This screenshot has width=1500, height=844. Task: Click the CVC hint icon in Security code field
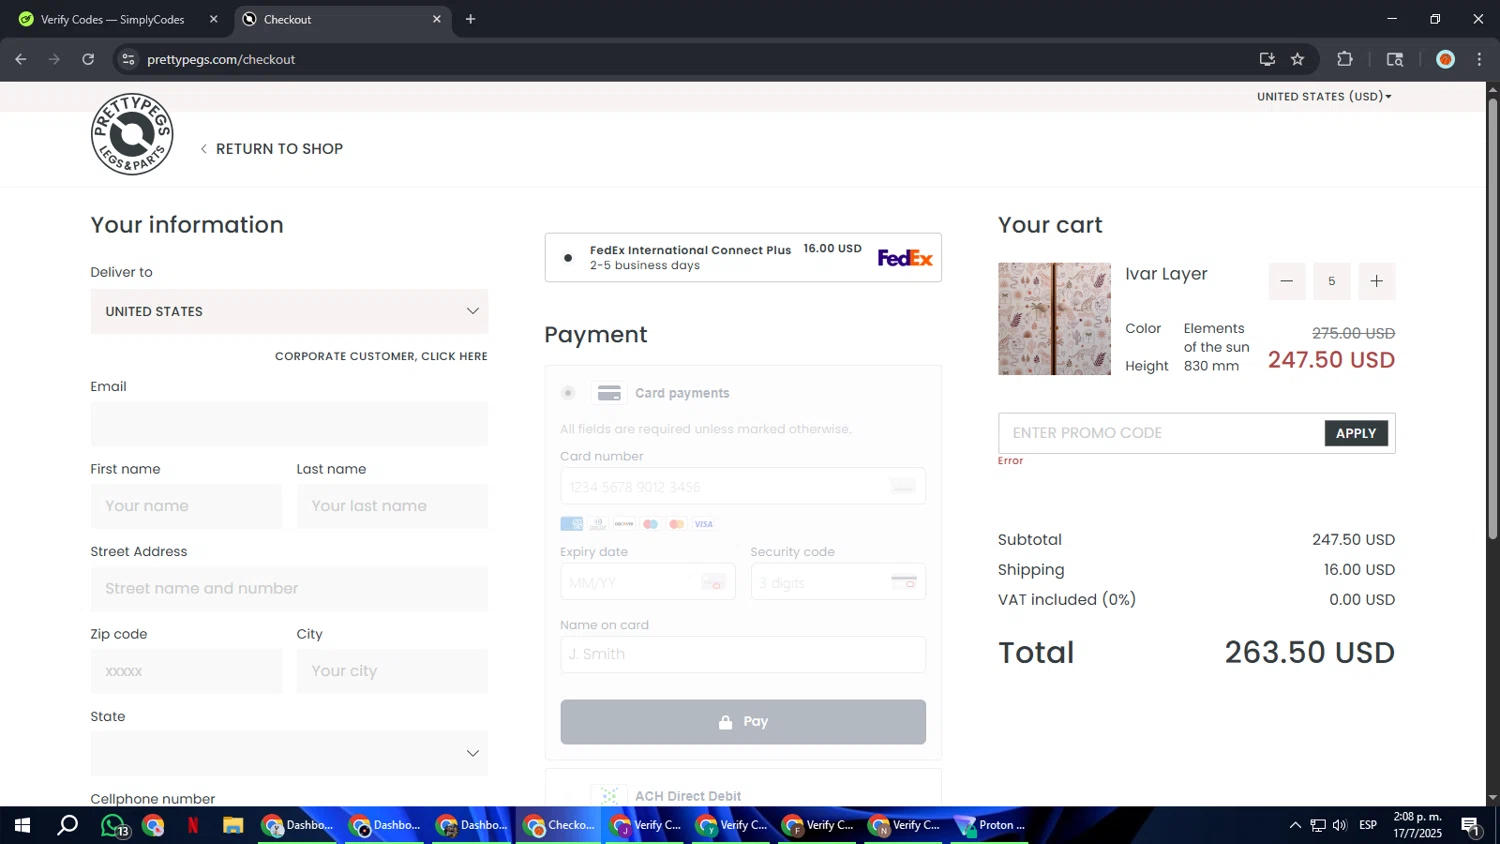coord(904,582)
